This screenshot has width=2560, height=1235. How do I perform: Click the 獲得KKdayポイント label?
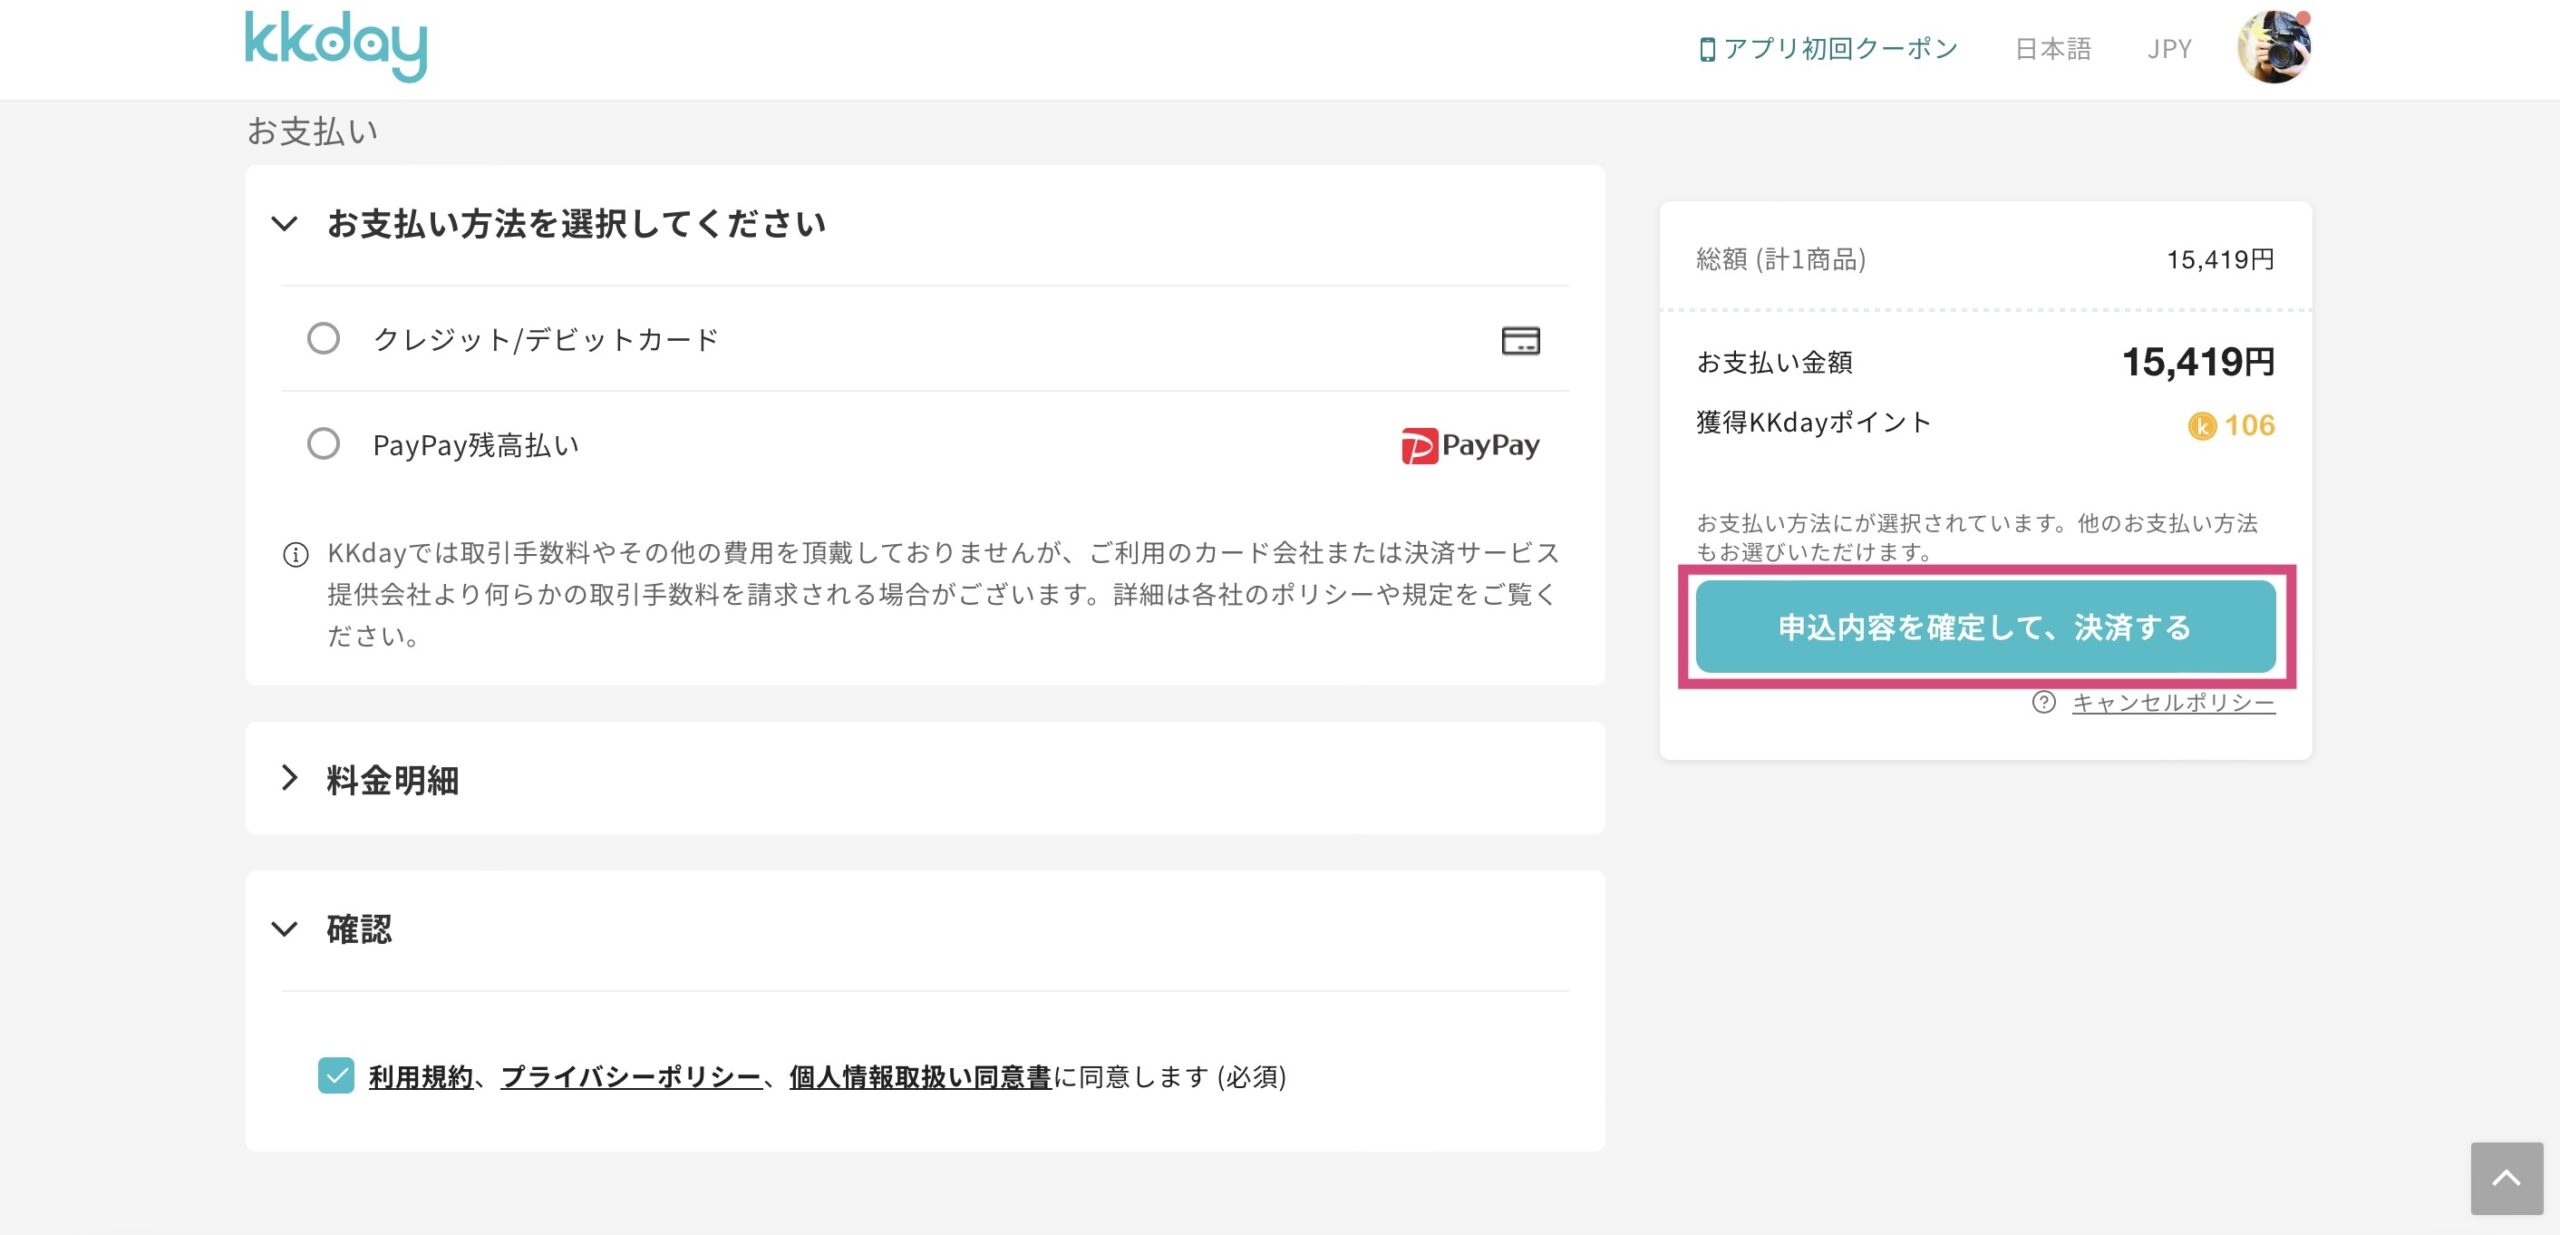click(1814, 423)
